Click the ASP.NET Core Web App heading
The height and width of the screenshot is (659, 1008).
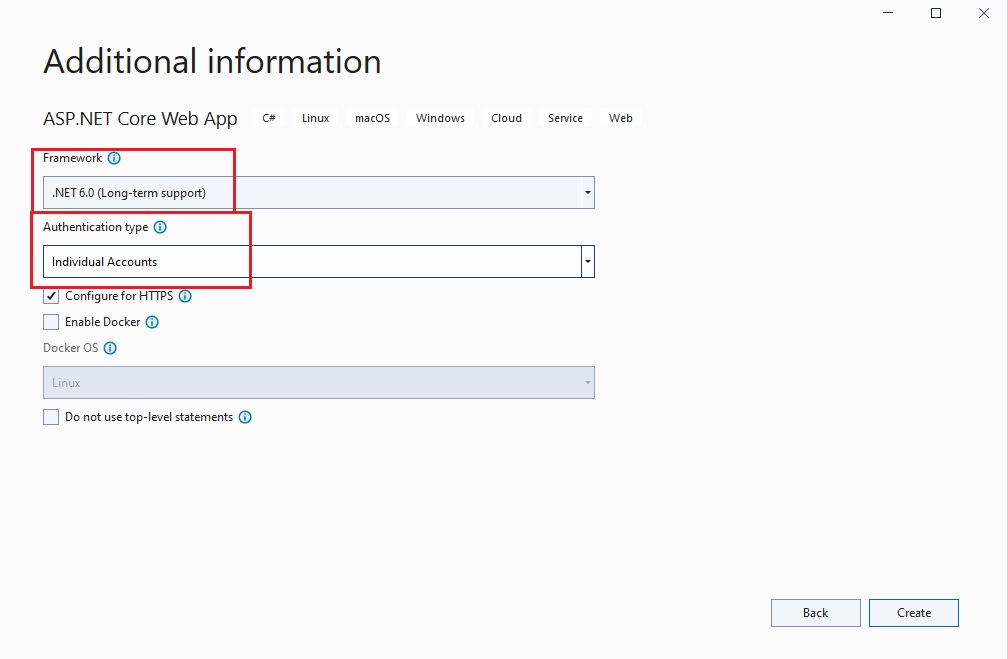(x=140, y=119)
